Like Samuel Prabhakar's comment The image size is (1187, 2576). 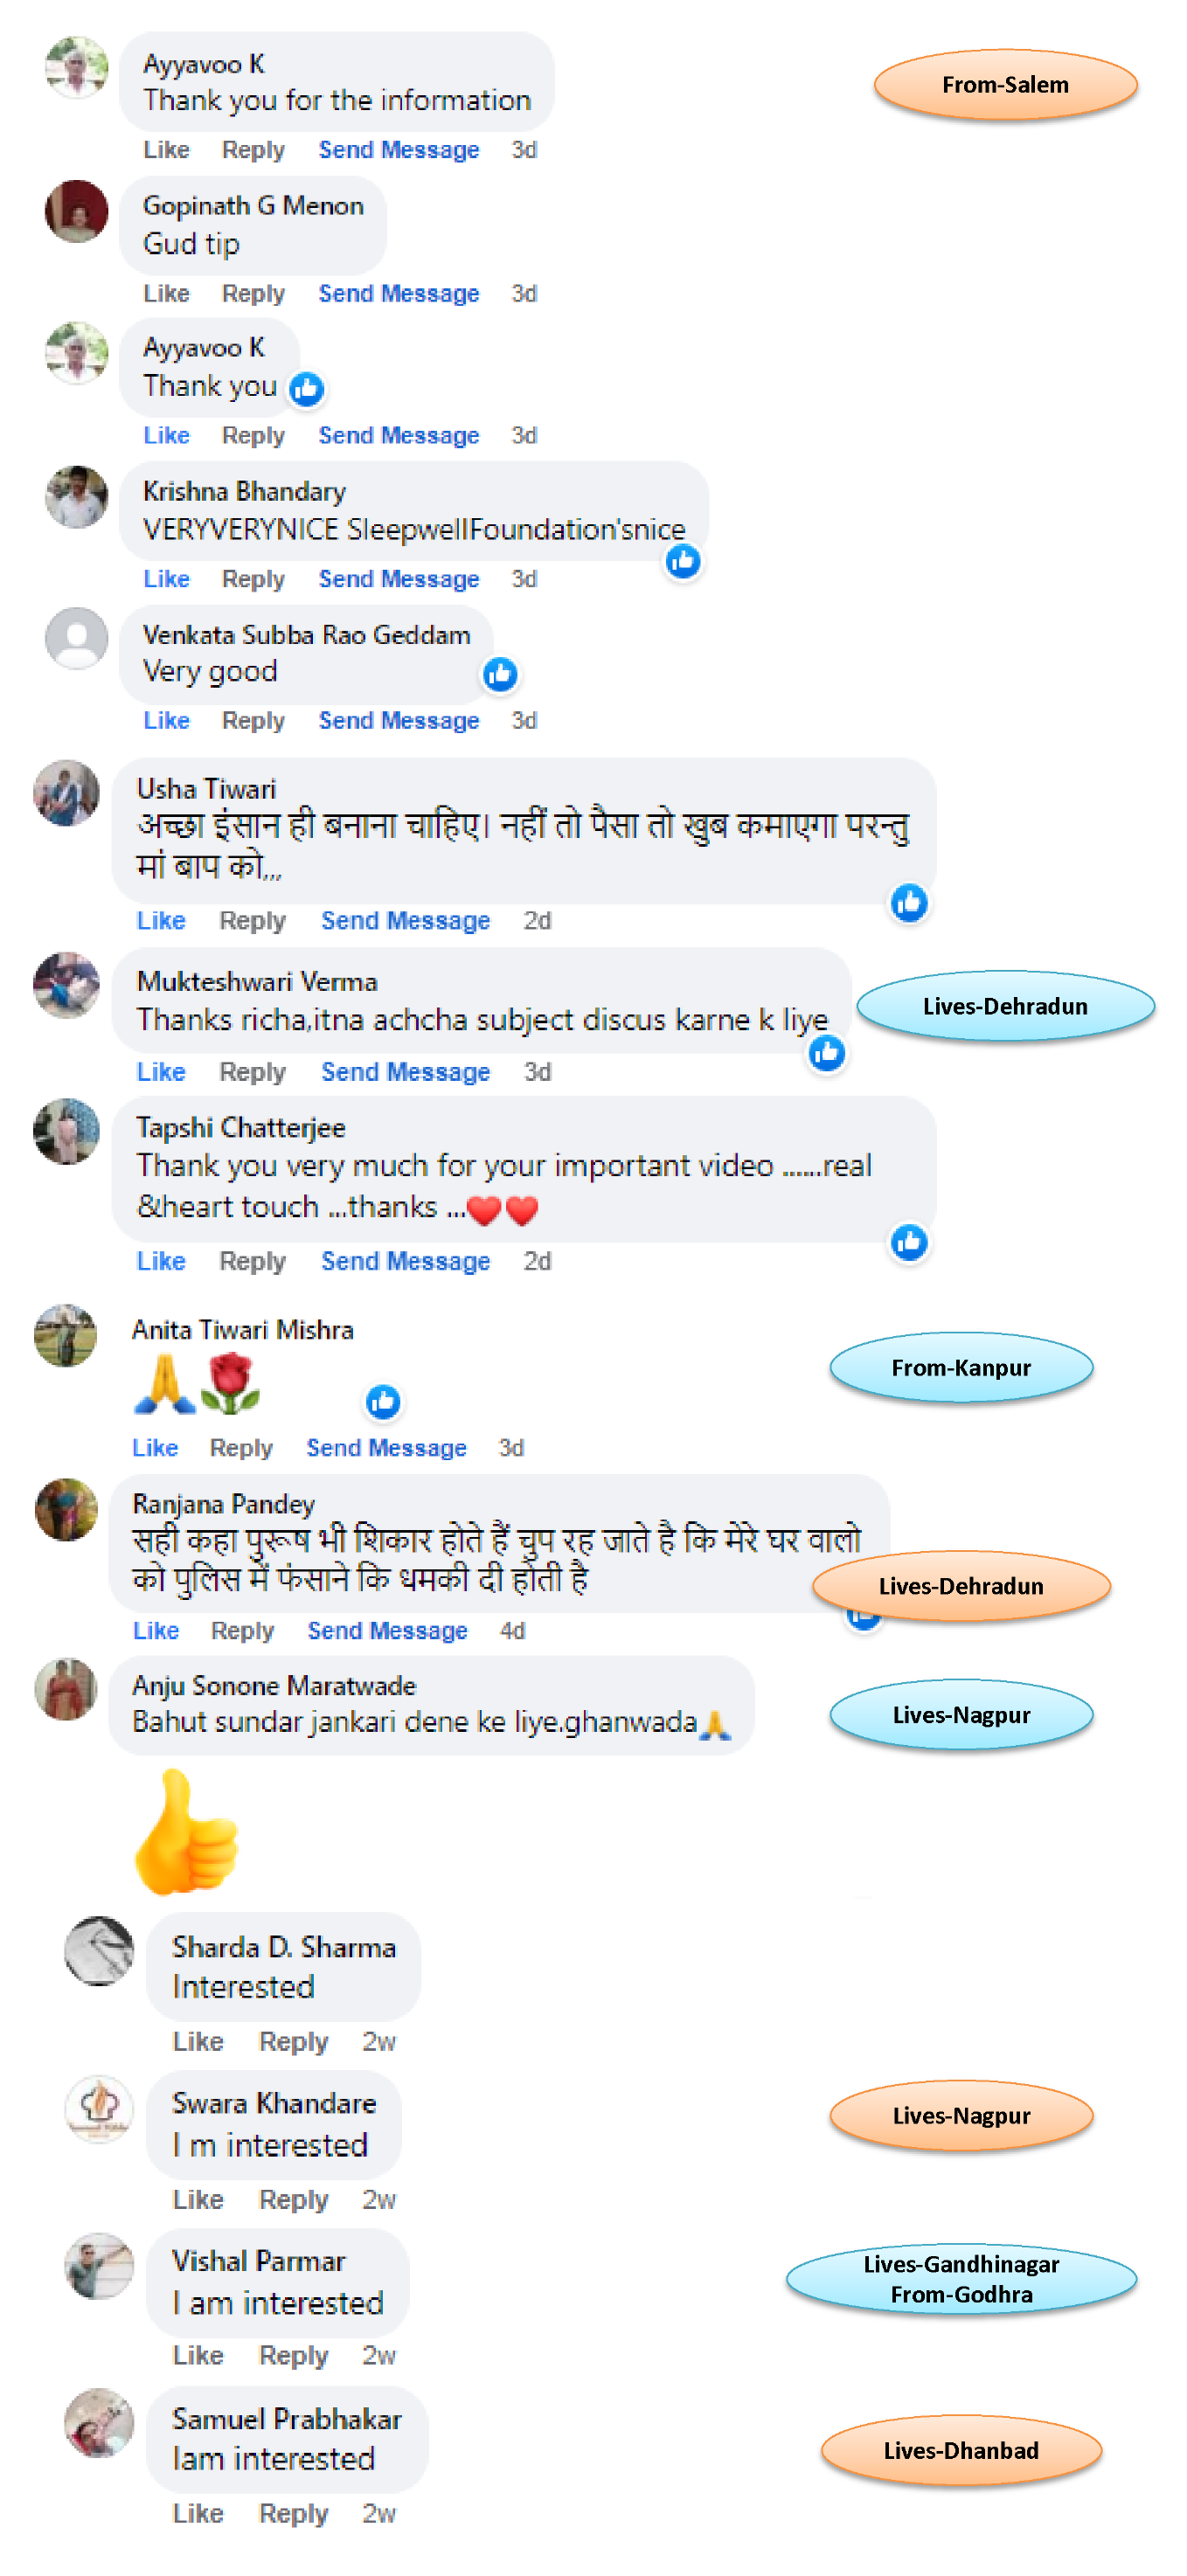click(198, 2512)
